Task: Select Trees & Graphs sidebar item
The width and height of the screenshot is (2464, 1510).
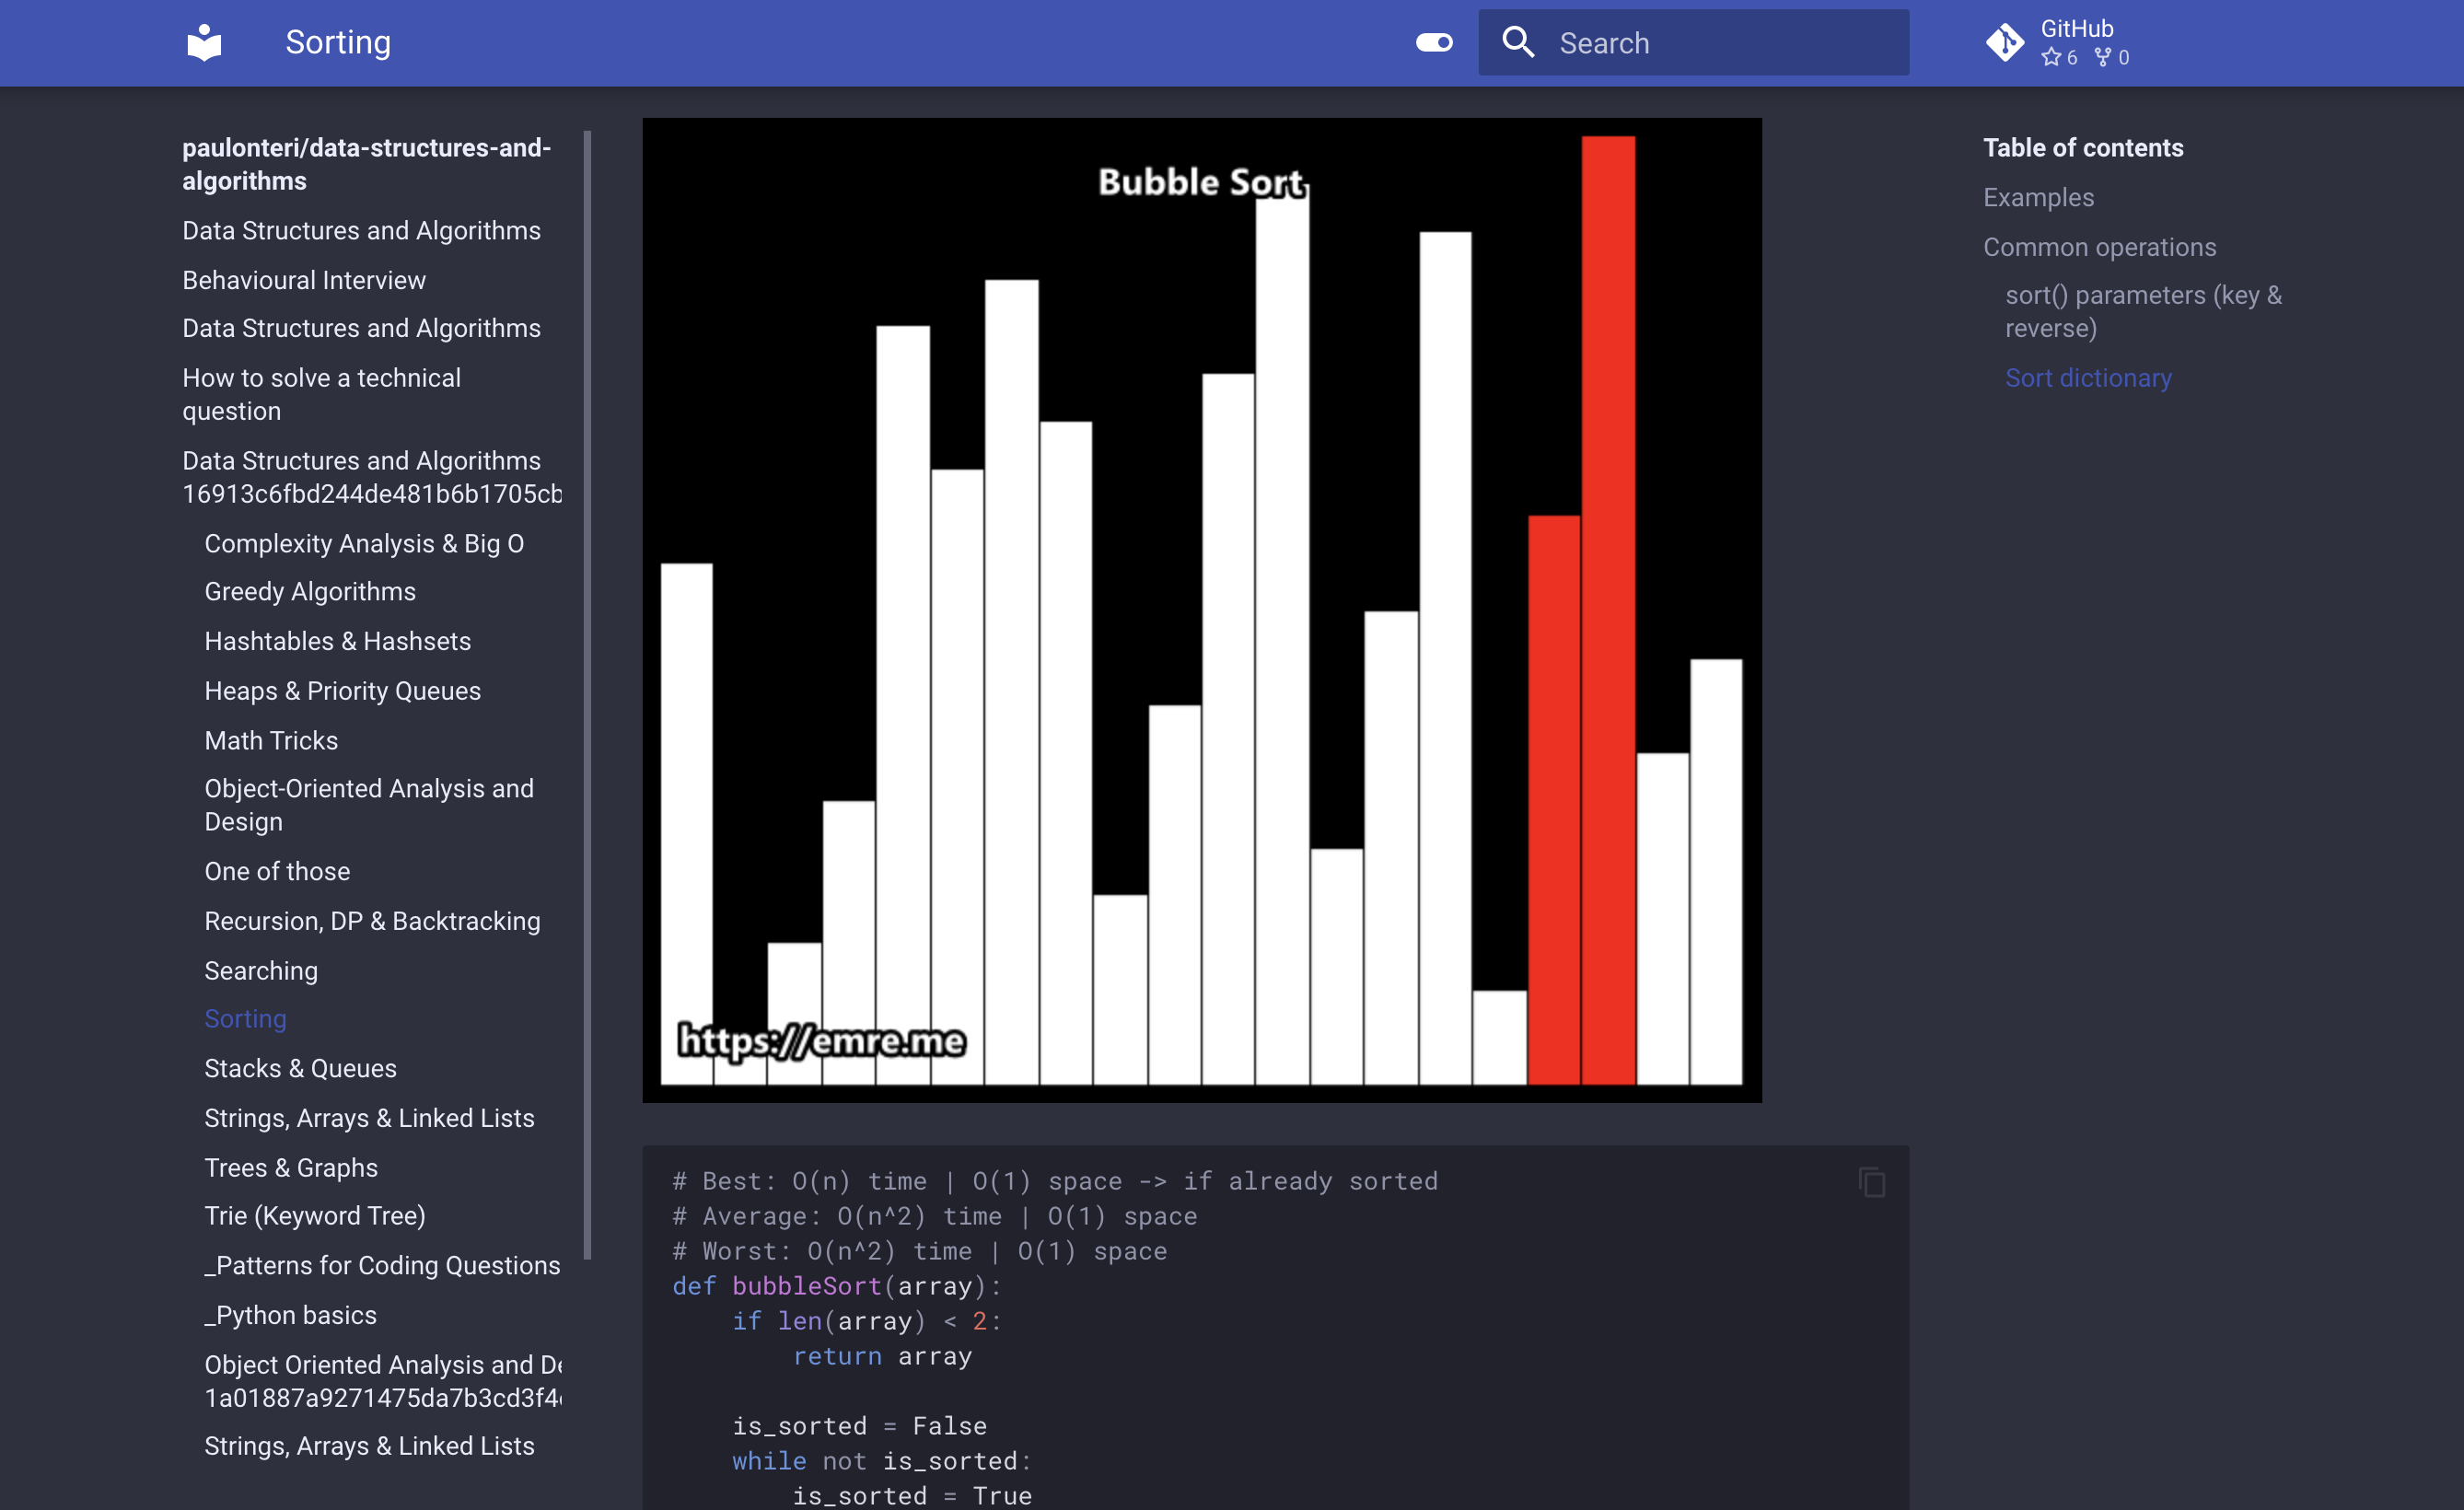Action: [x=292, y=1167]
